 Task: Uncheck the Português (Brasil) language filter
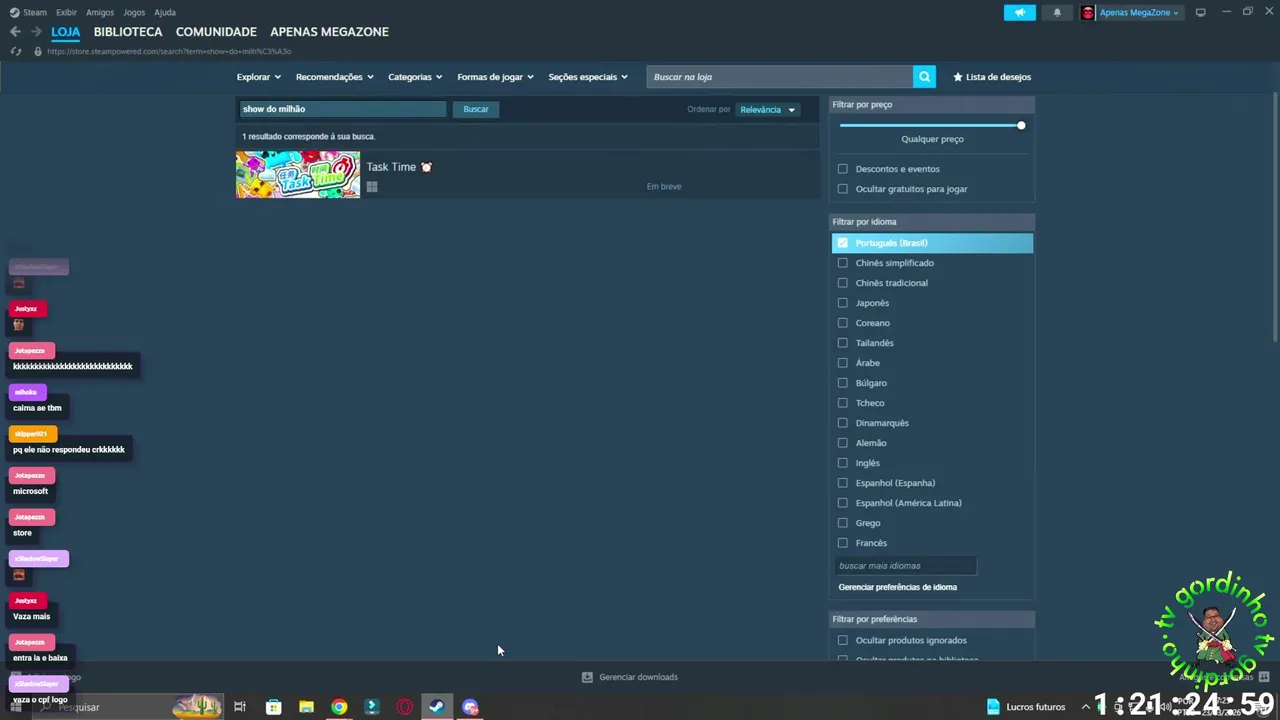point(843,243)
